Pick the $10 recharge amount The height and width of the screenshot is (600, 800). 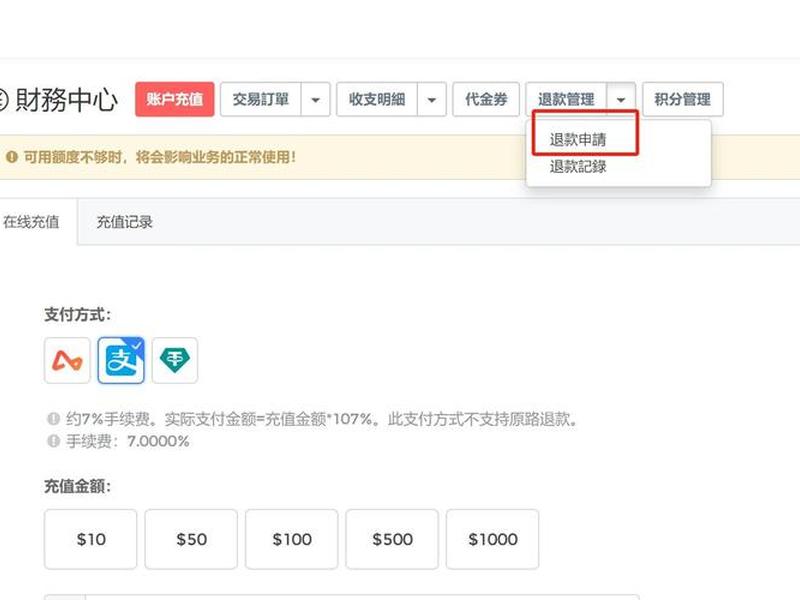(x=91, y=539)
